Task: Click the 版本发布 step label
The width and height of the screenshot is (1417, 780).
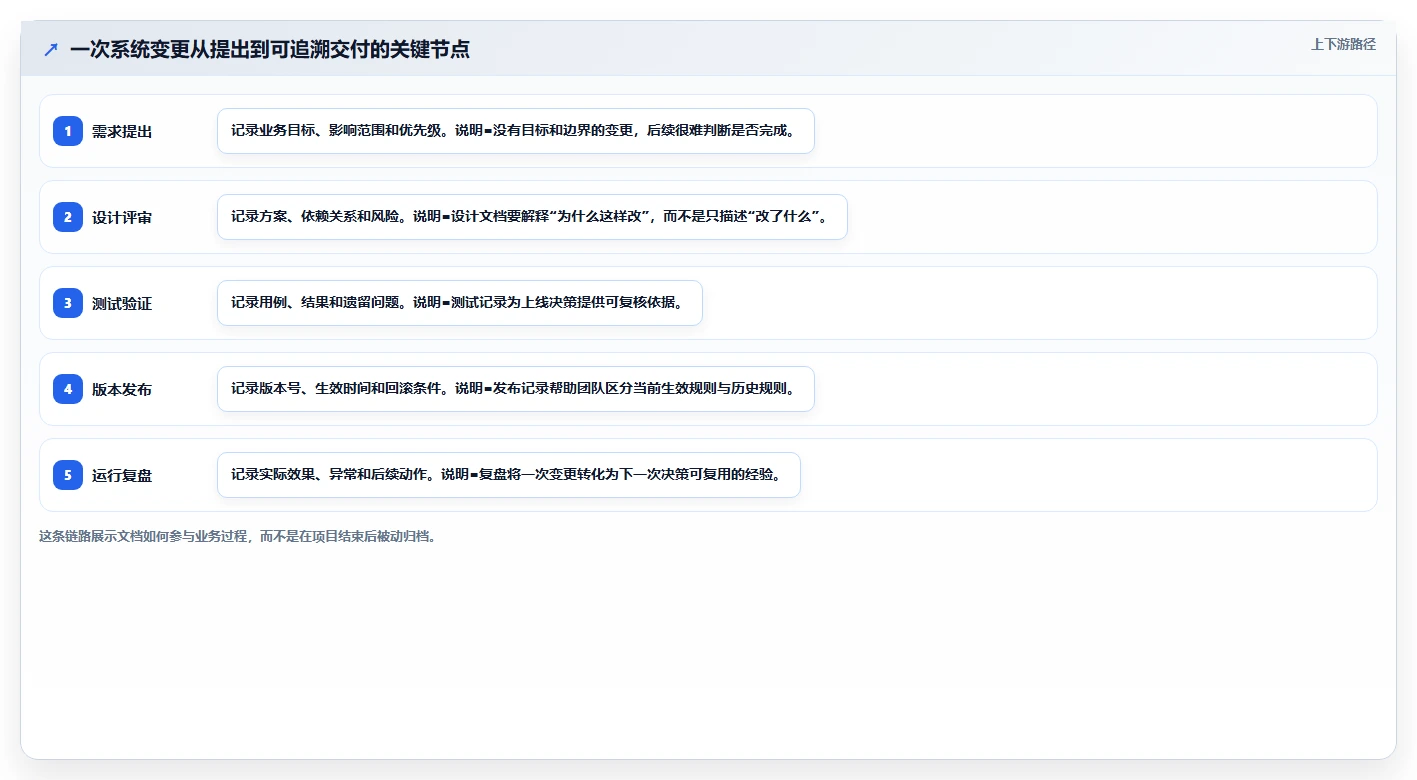Action: pyautogui.click(x=122, y=389)
